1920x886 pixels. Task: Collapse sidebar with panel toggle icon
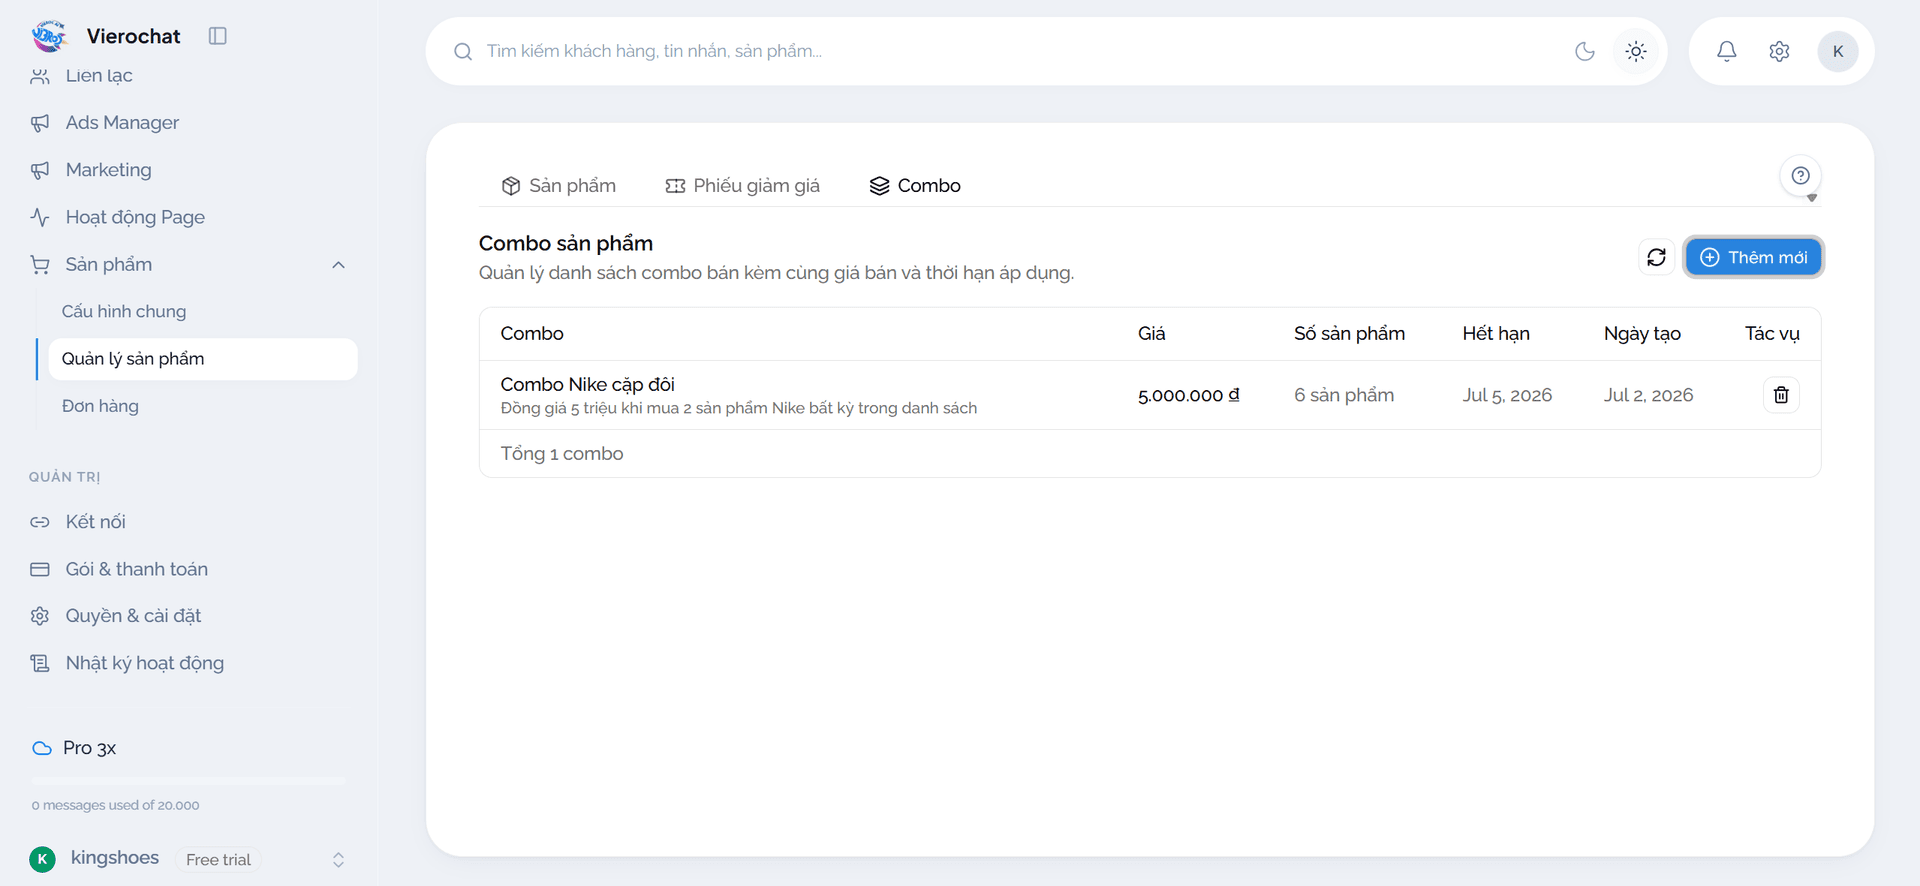pyautogui.click(x=217, y=36)
